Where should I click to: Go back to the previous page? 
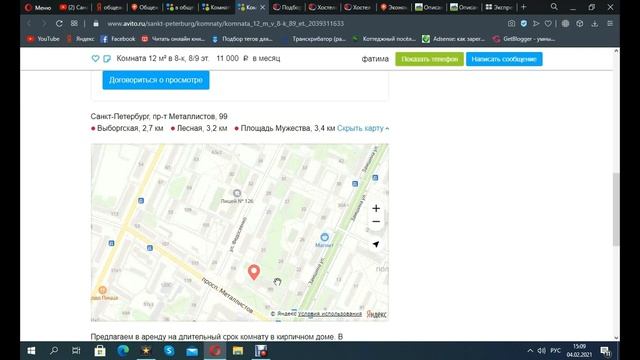pos(29,24)
